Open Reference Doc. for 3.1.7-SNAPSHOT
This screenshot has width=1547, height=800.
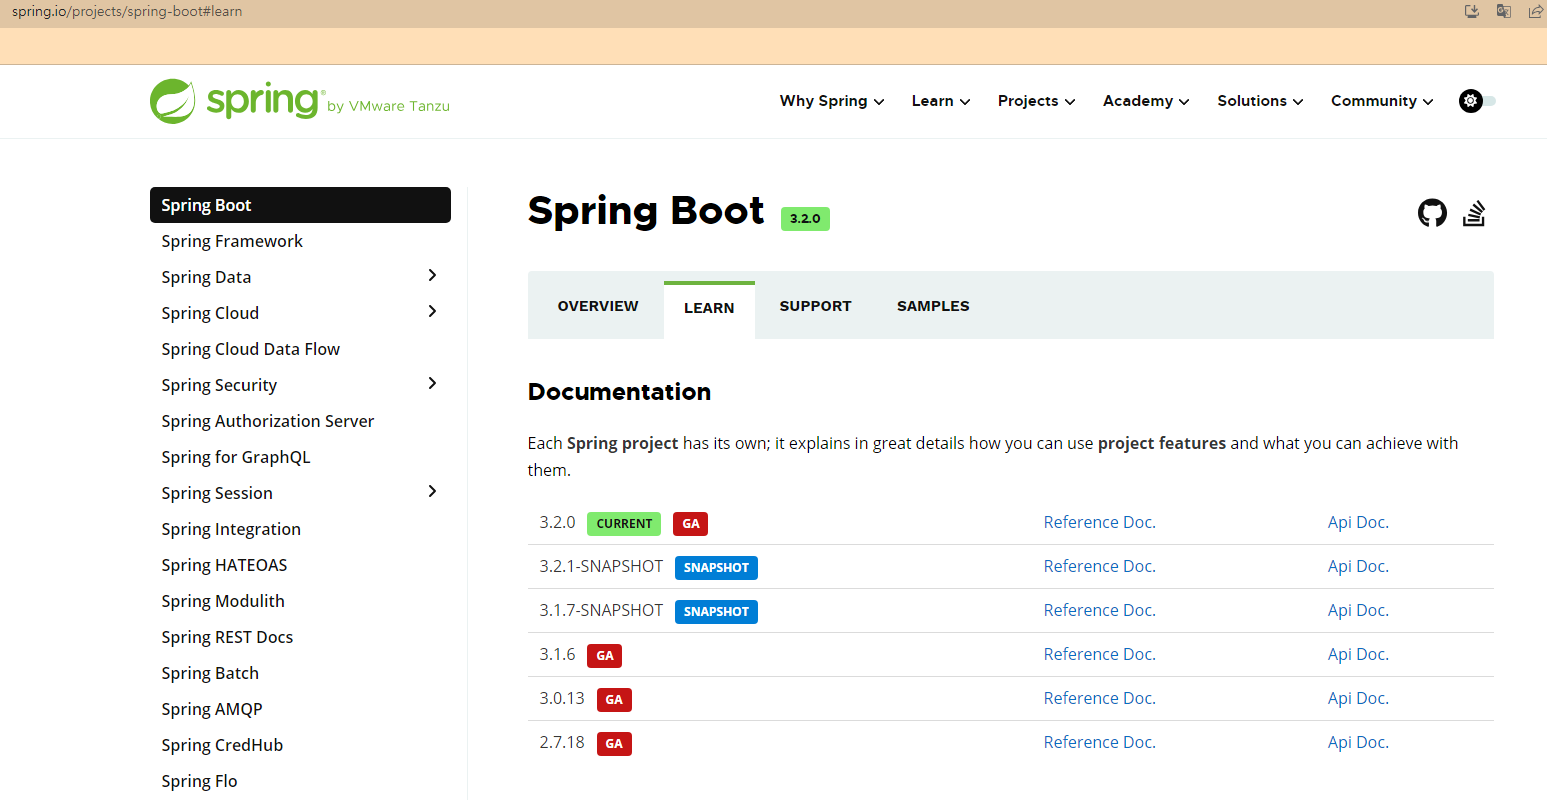(x=1099, y=610)
